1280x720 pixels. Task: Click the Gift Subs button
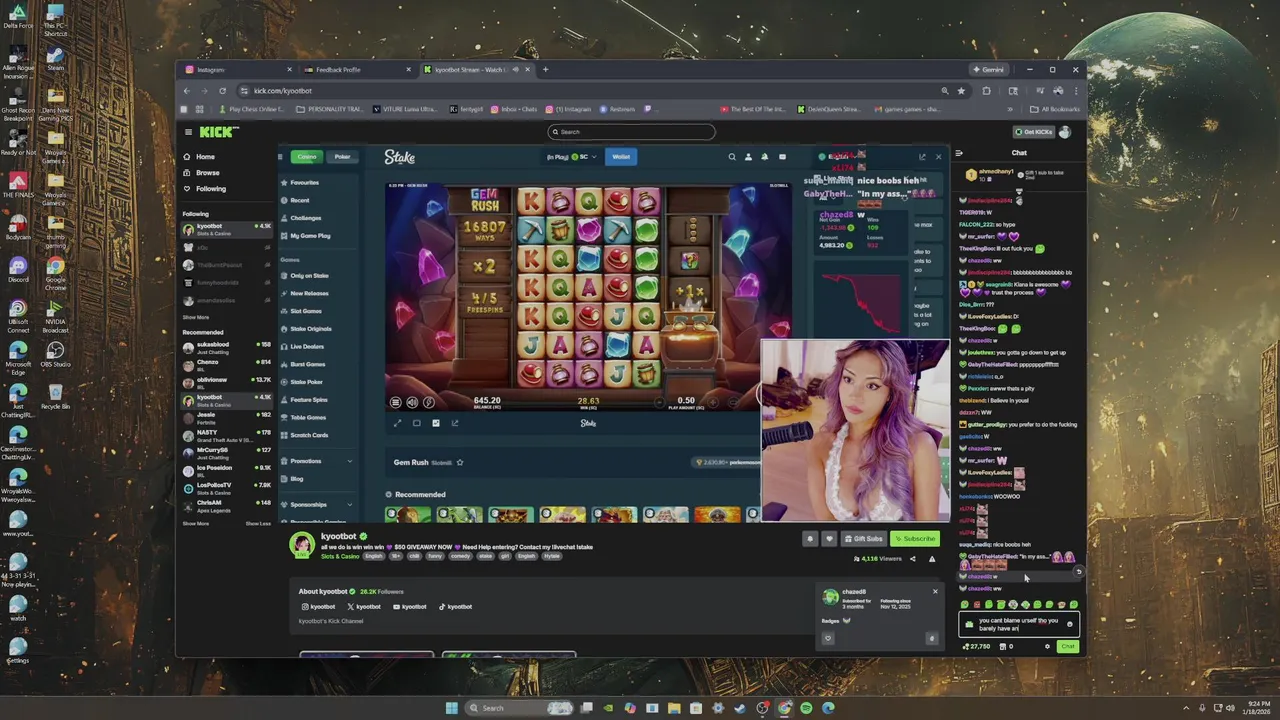863,539
